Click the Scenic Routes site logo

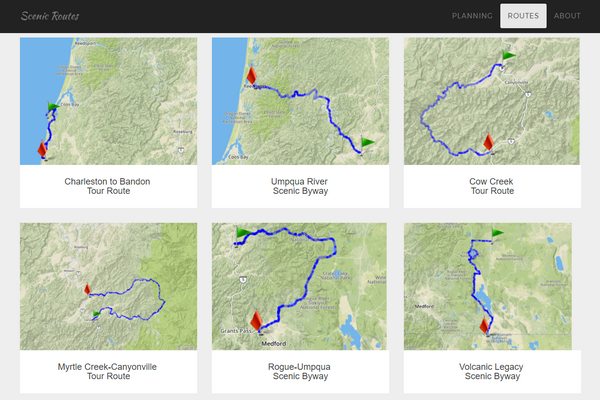tap(50, 16)
